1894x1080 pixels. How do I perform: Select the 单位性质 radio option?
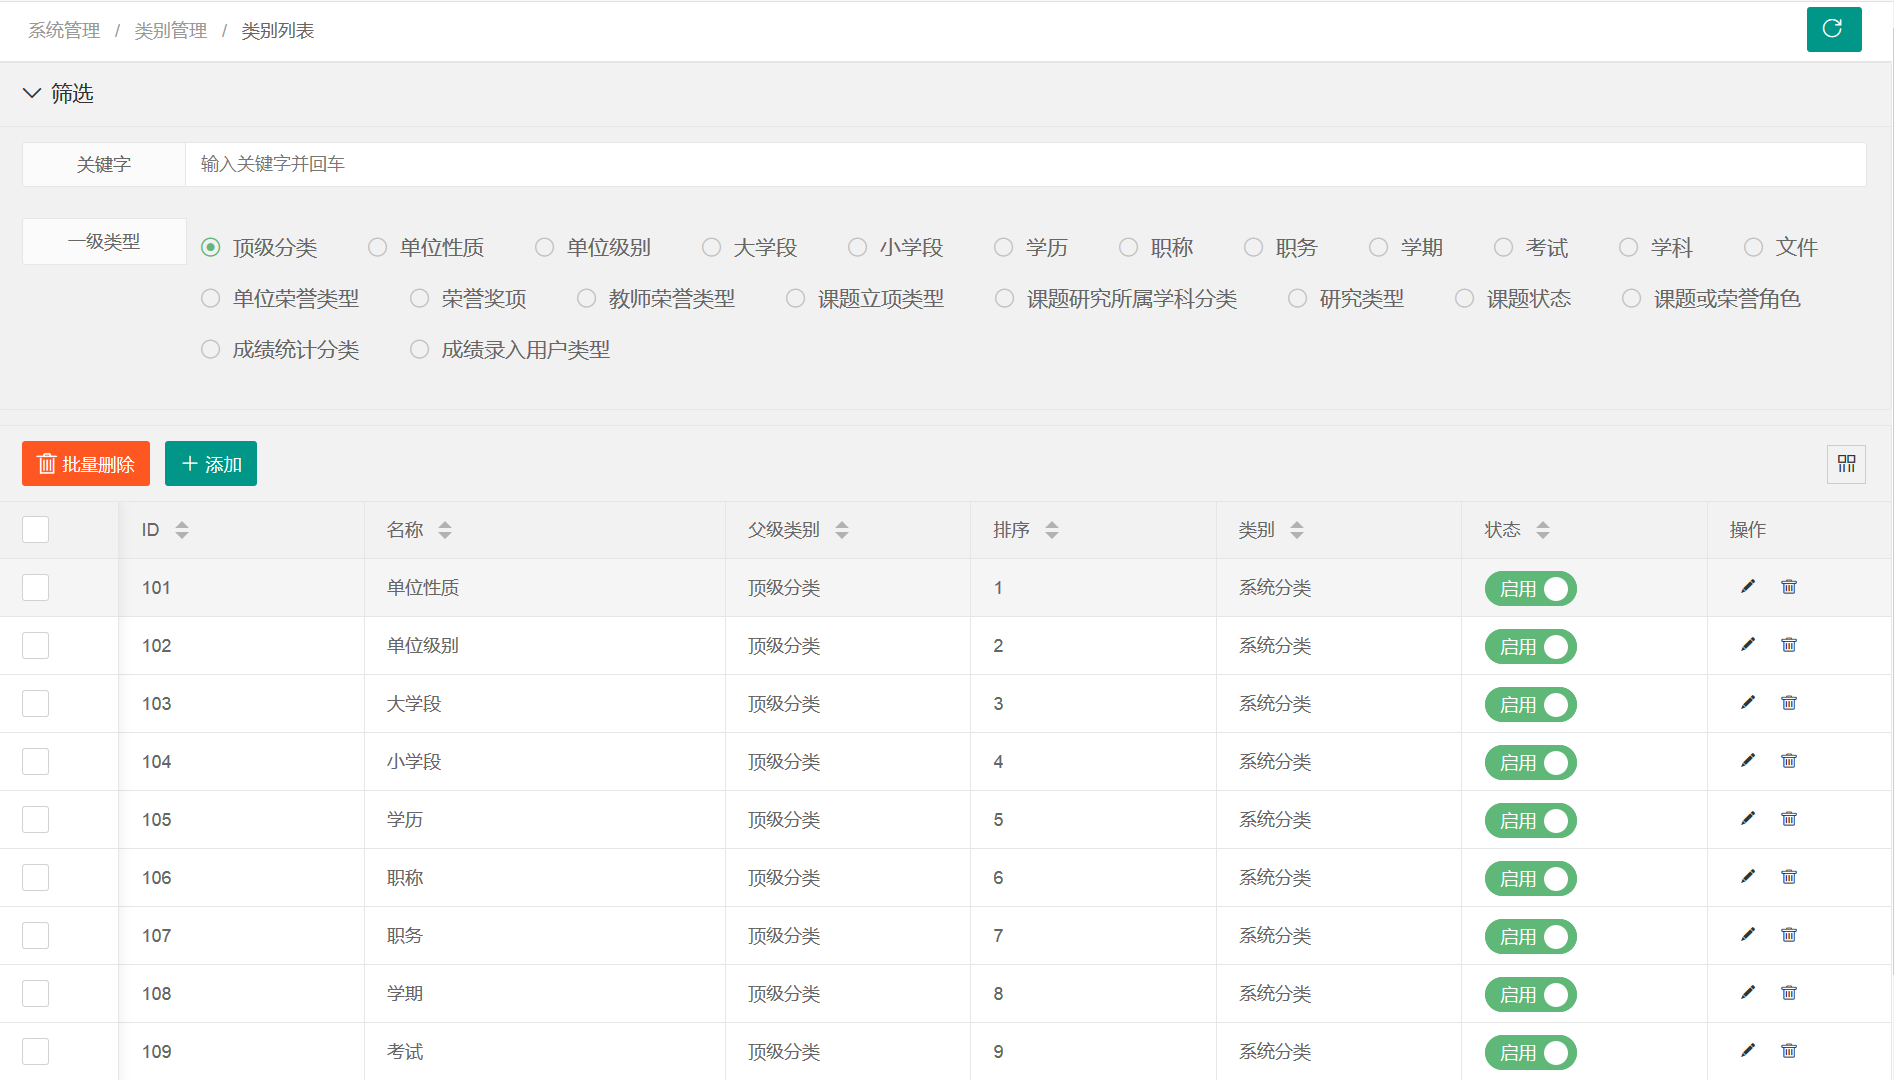pos(378,247)
